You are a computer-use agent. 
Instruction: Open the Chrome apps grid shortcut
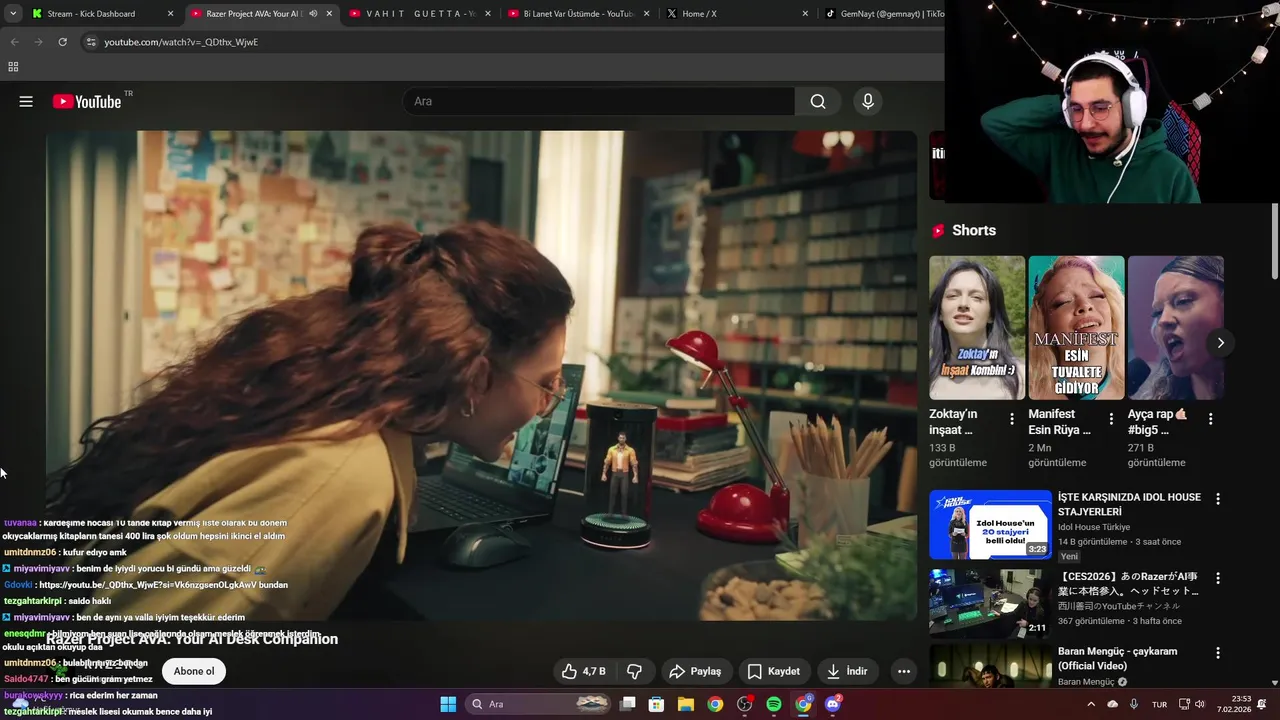point(13,67)
